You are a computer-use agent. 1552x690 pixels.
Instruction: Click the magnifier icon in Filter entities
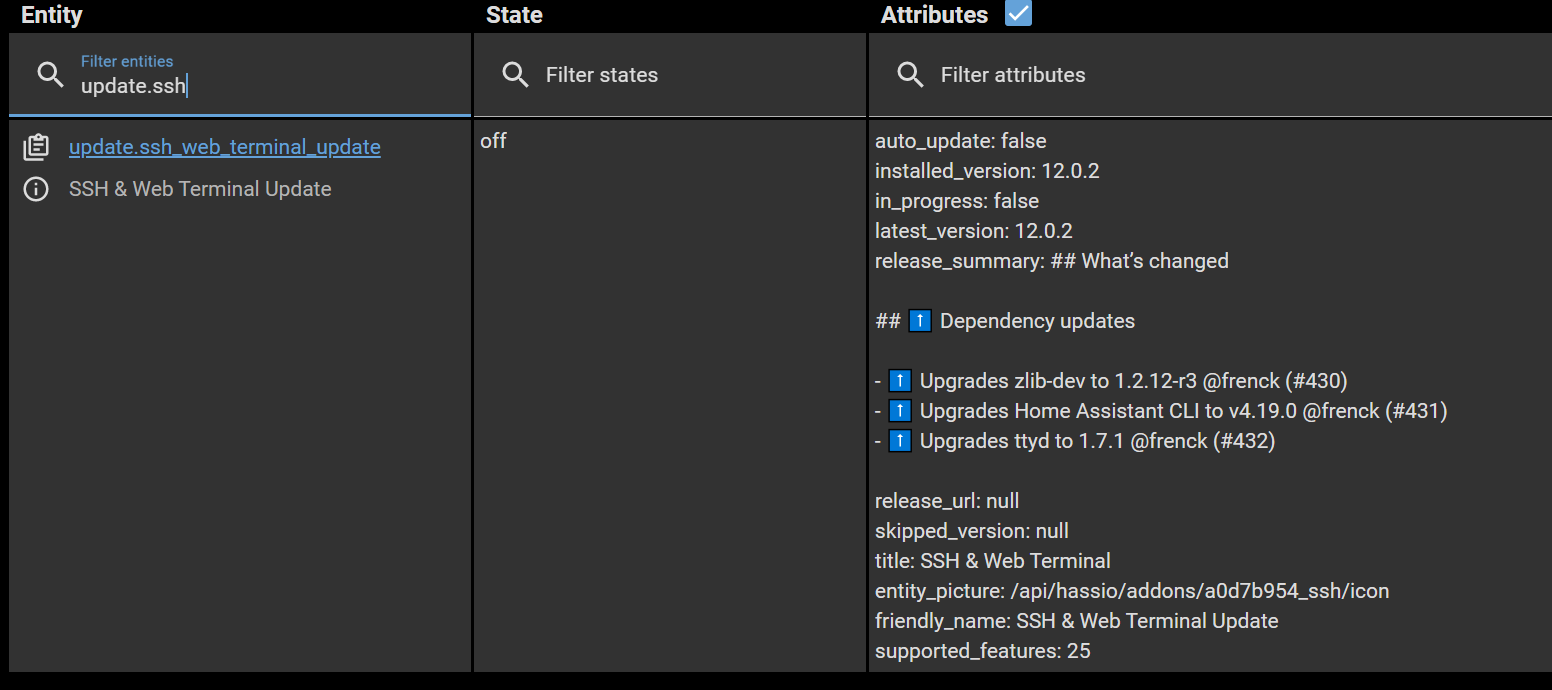[x=50, y=74]
